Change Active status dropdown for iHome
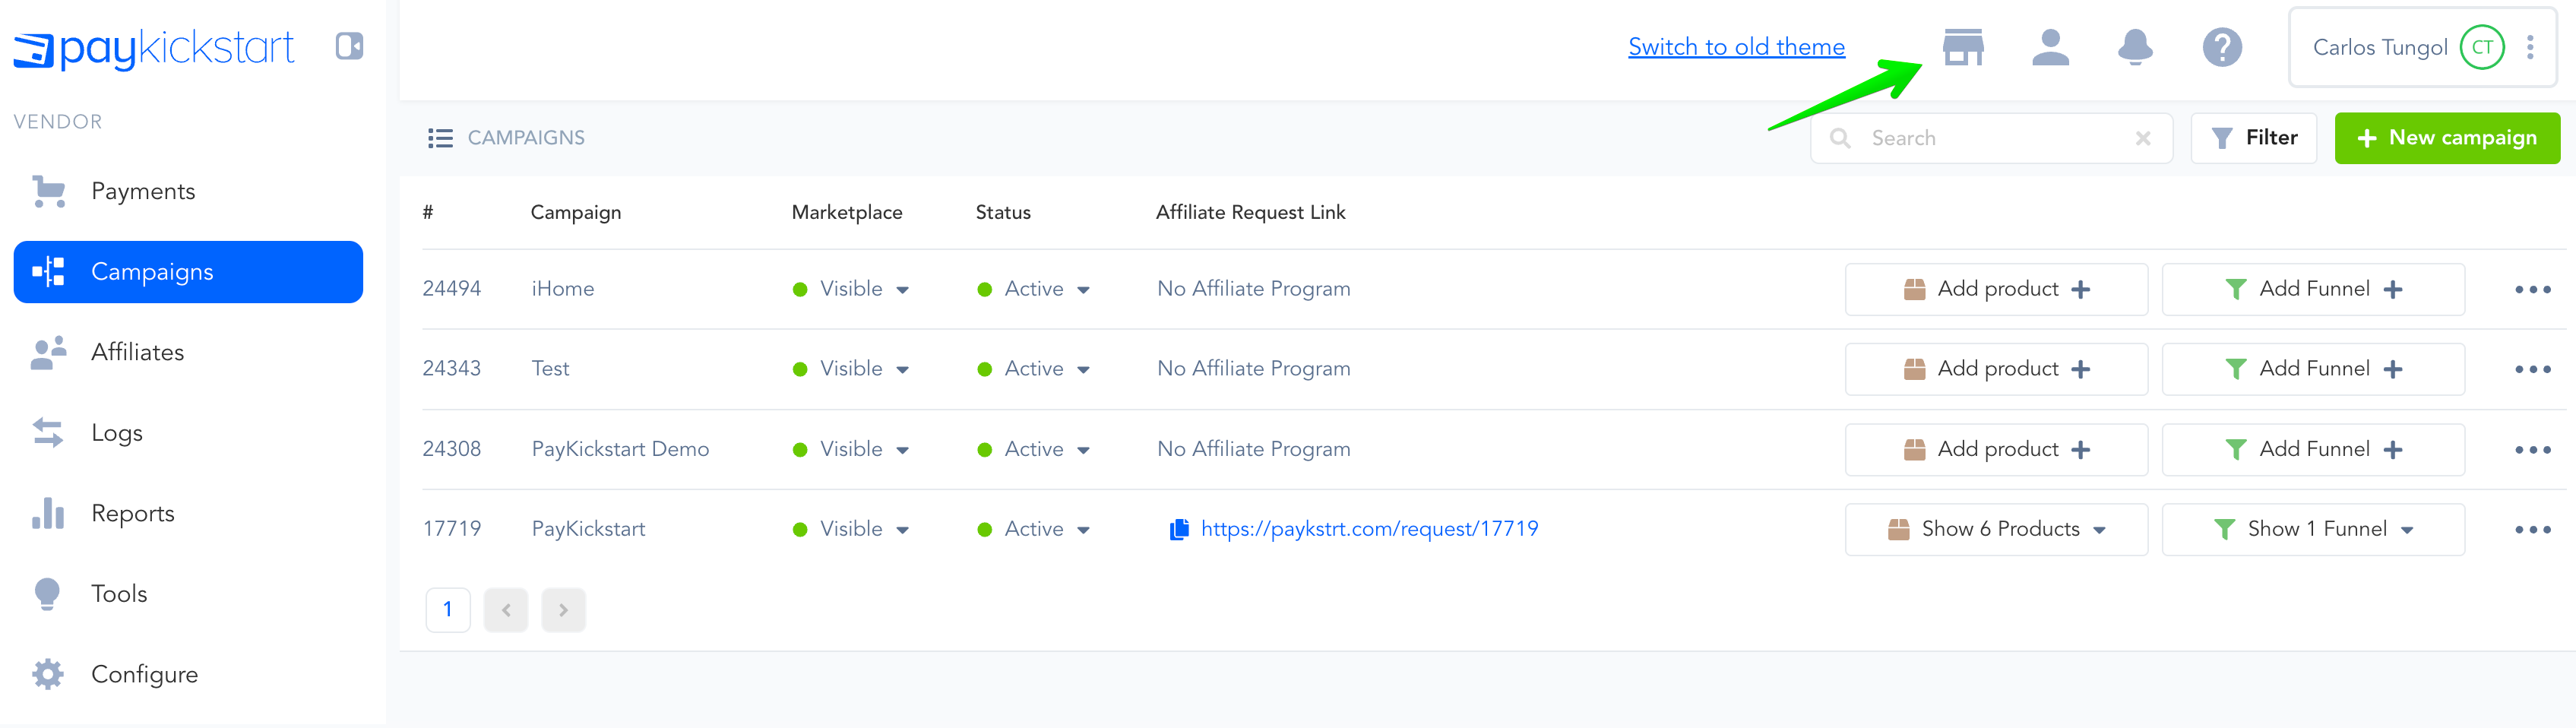Screen dimensions: 2576x728 pos(1034,289)
